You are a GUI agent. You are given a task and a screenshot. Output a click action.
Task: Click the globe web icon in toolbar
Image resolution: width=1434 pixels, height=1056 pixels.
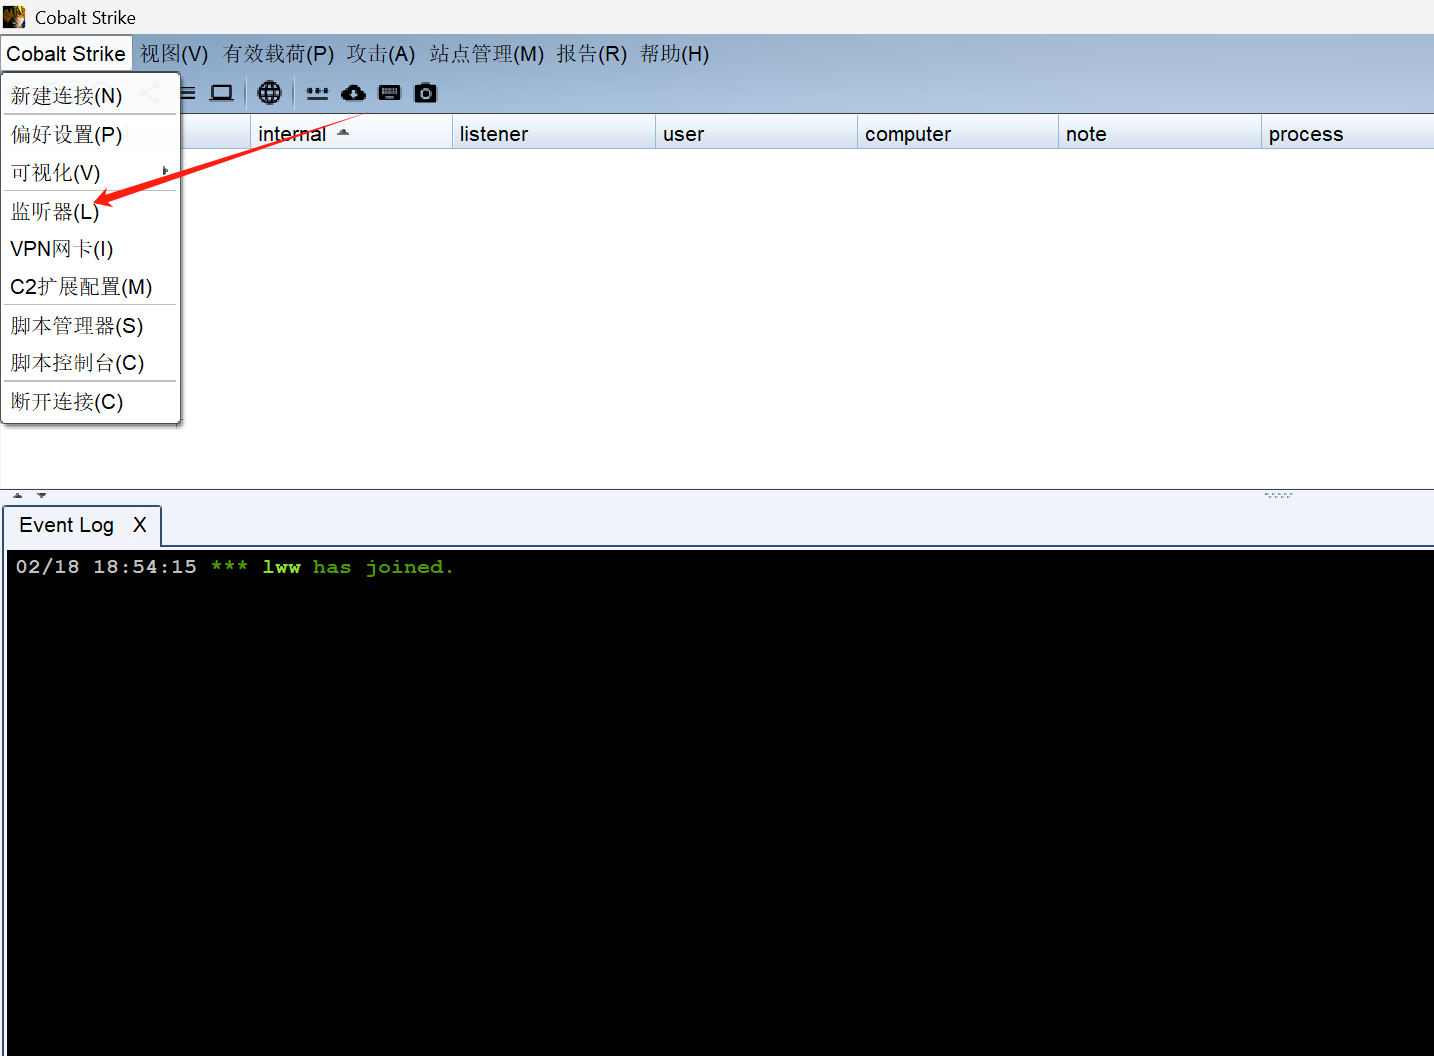269,93
